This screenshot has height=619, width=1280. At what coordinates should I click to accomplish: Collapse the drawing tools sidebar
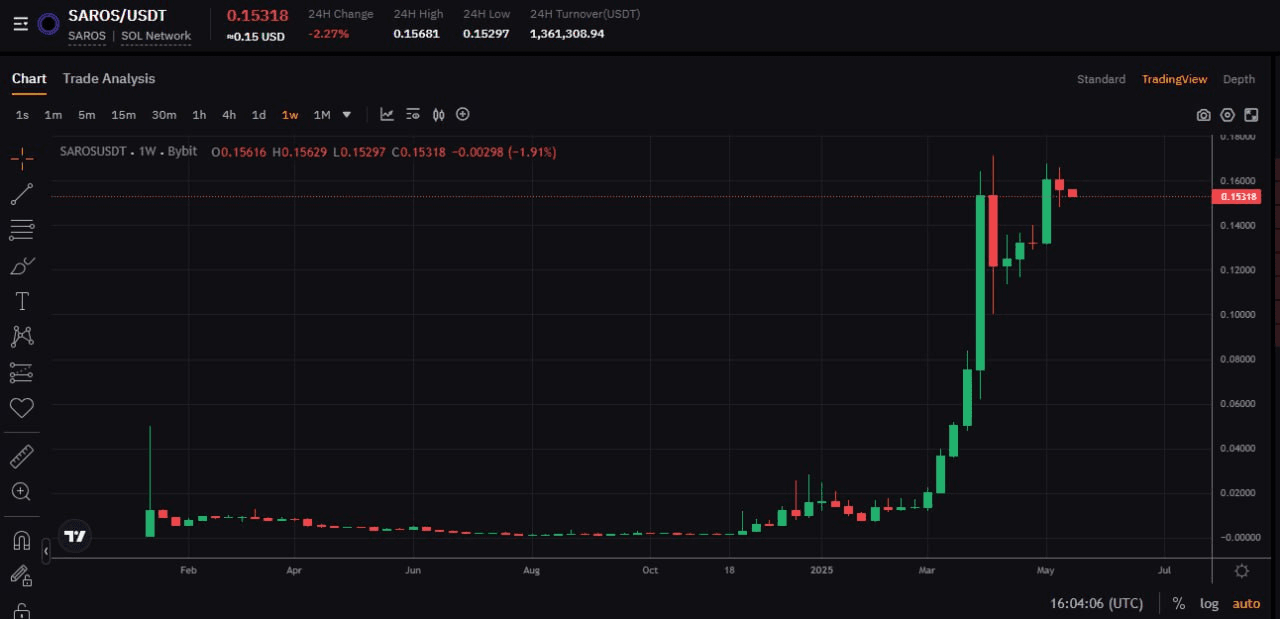(x=46, y=551)
